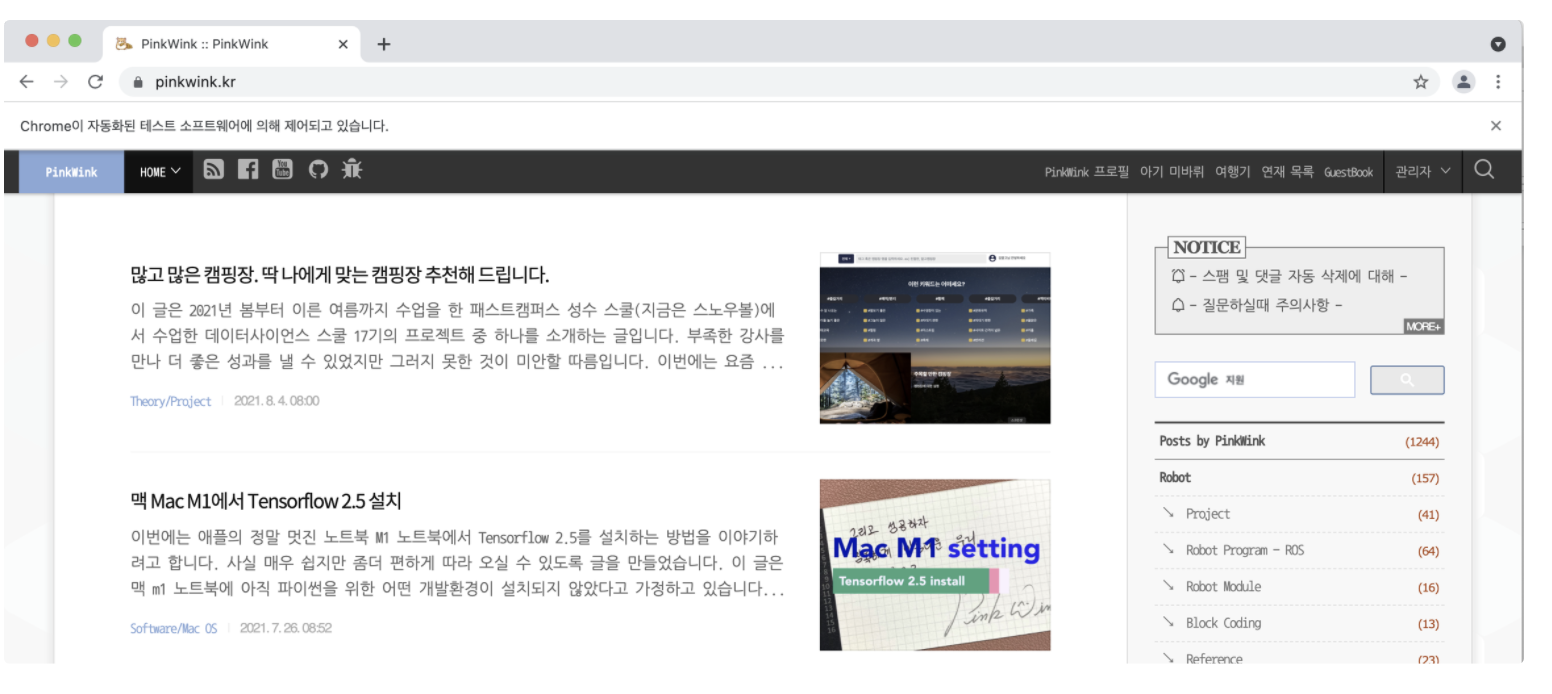The width and height of the screenshot is (1552, 694).
Task: Bookmark this page with the star icon
Action: click(1420, 82)
